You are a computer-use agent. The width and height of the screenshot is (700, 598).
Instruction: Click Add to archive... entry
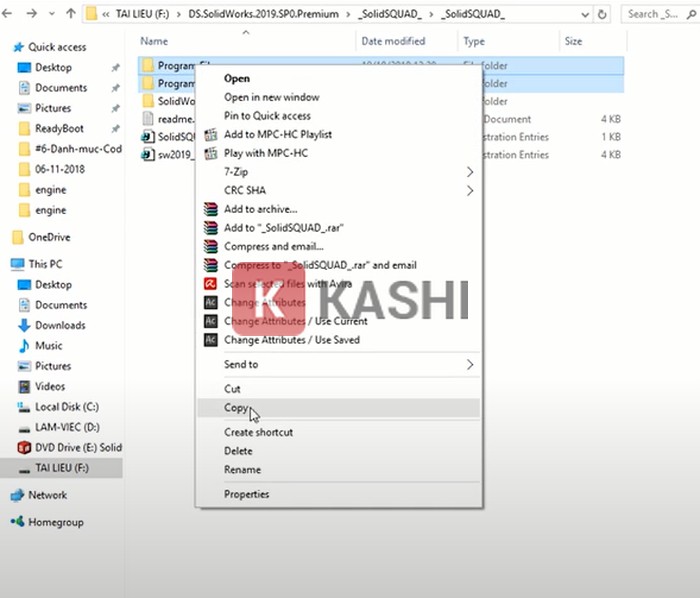click(260, 209)
